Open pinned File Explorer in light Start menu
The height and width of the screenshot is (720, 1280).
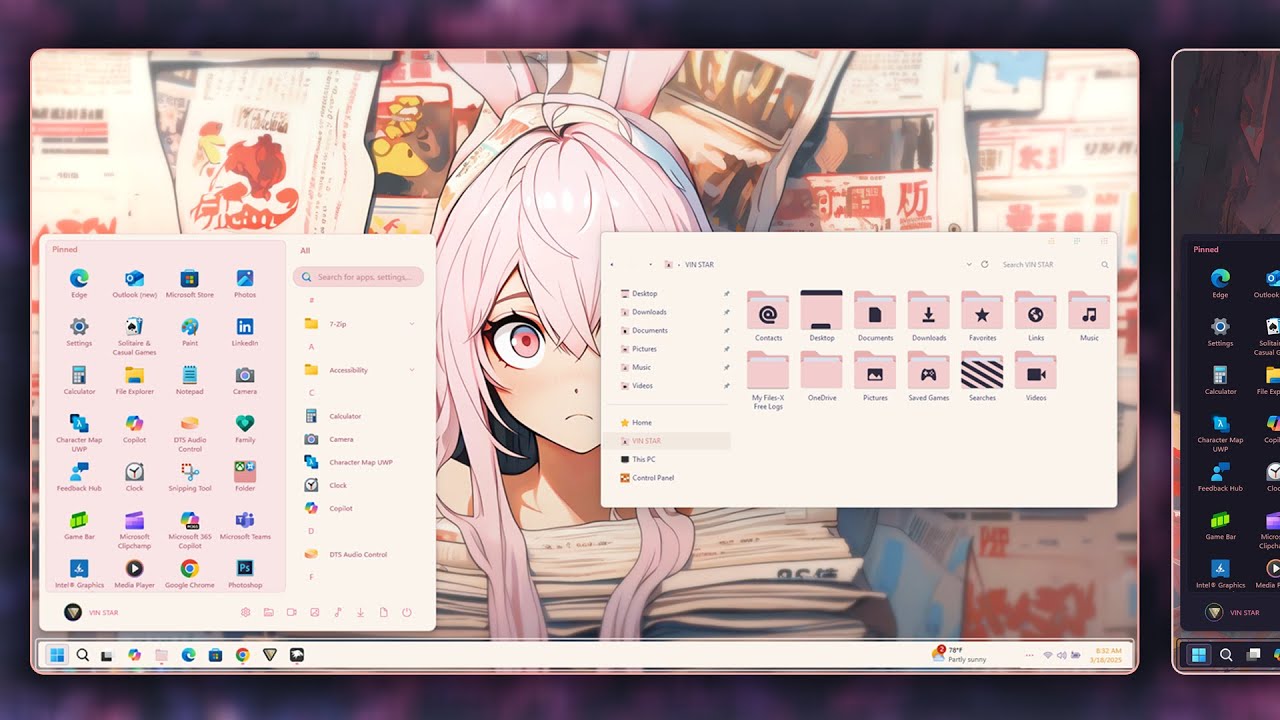(x=134, y=379)
